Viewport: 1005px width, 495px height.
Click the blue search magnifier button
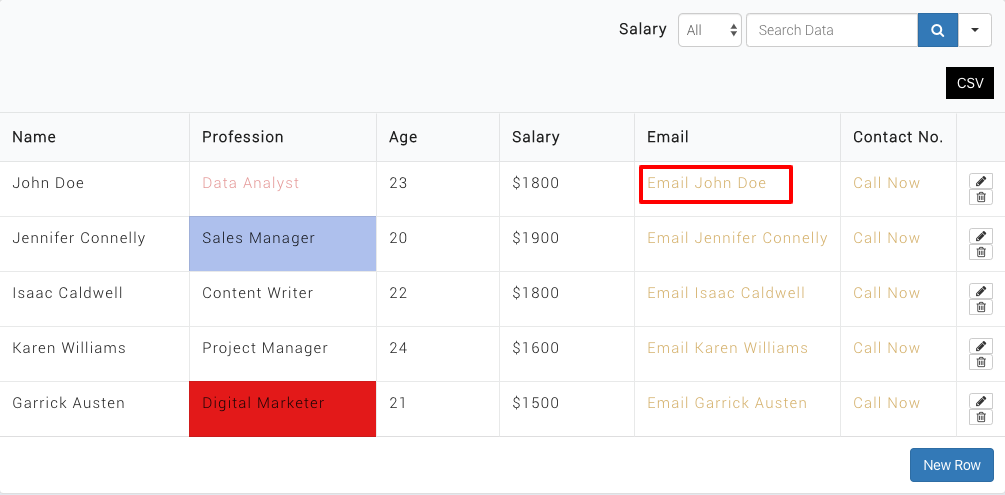pos(937,30)
